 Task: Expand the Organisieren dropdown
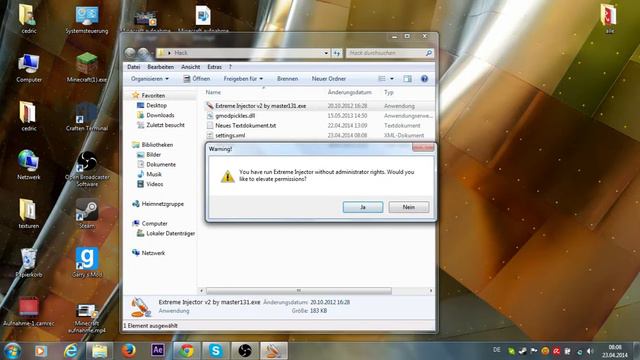pos(149,79)
